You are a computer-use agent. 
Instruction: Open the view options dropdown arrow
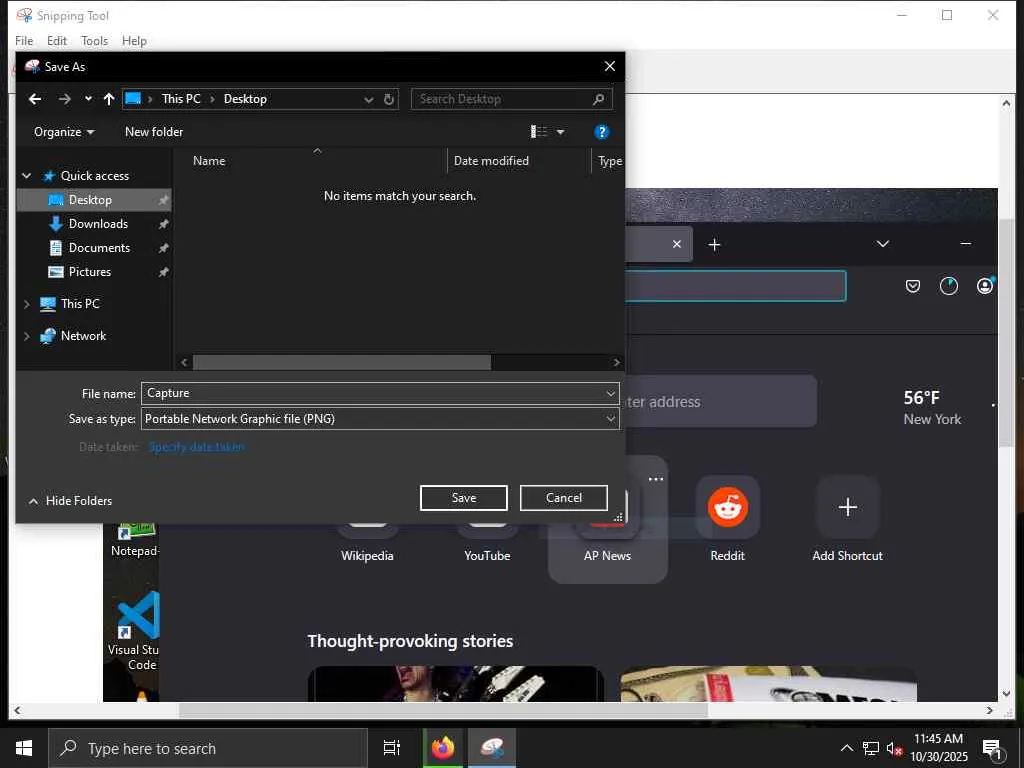[x=560, y=132]
